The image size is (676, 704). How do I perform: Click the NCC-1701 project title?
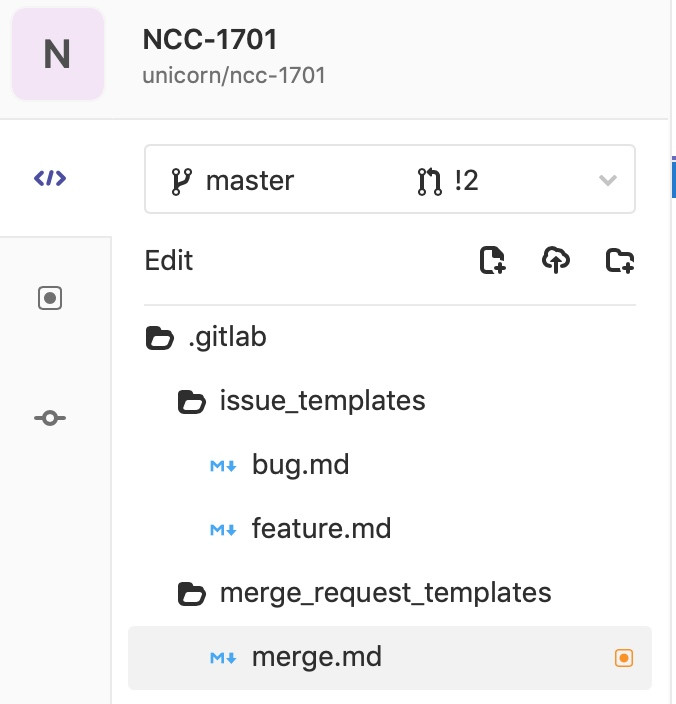coord(210,39)
